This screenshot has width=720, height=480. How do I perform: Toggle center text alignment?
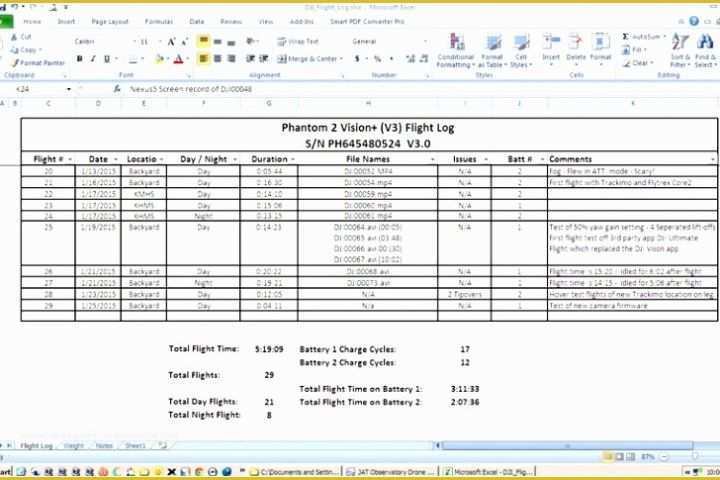coord(218,58)
